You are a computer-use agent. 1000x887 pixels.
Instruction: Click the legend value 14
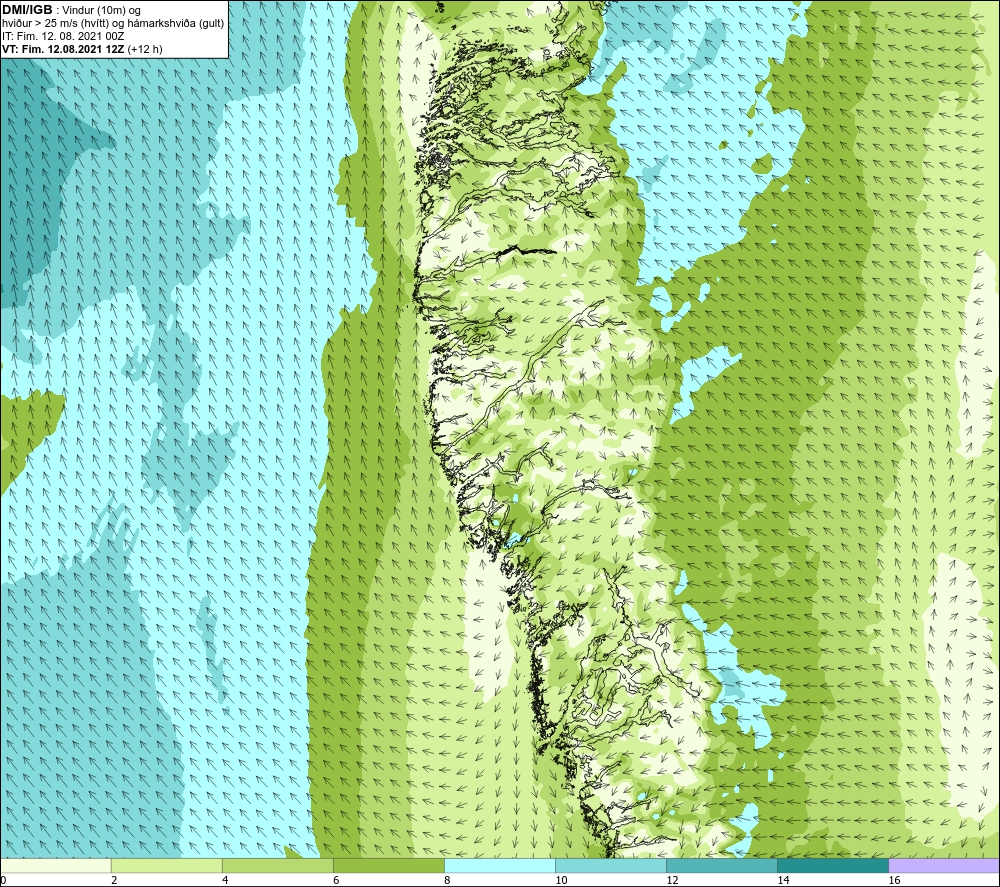(783, 880)
